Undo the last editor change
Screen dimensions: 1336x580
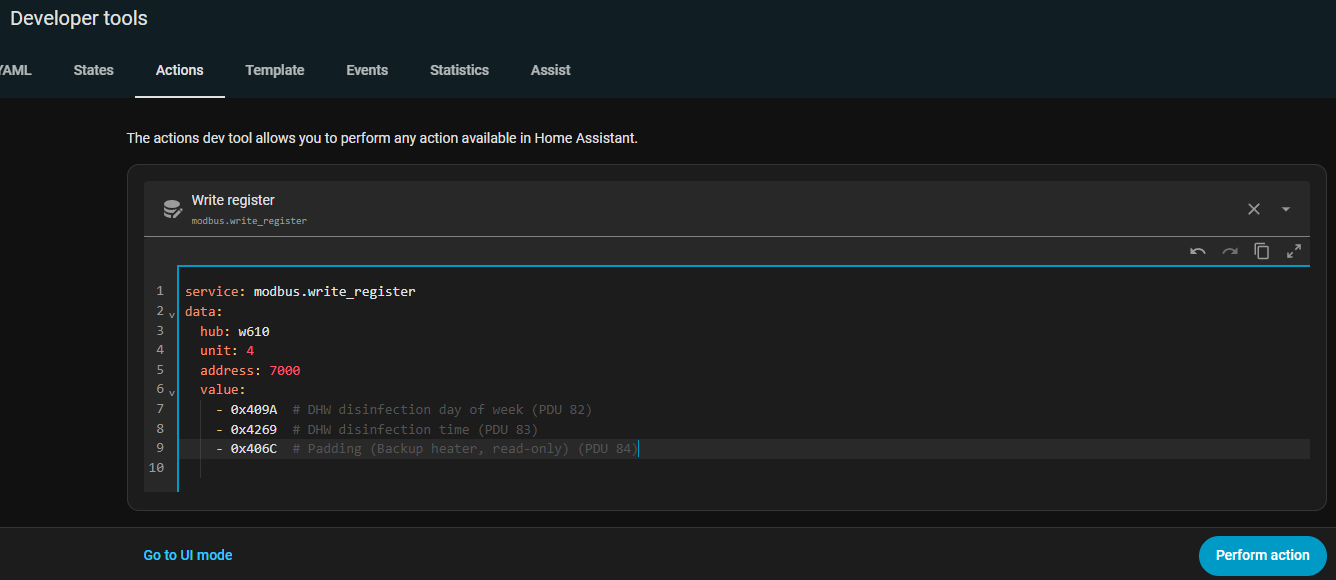pyautogui.click(x=1197, y=251)
